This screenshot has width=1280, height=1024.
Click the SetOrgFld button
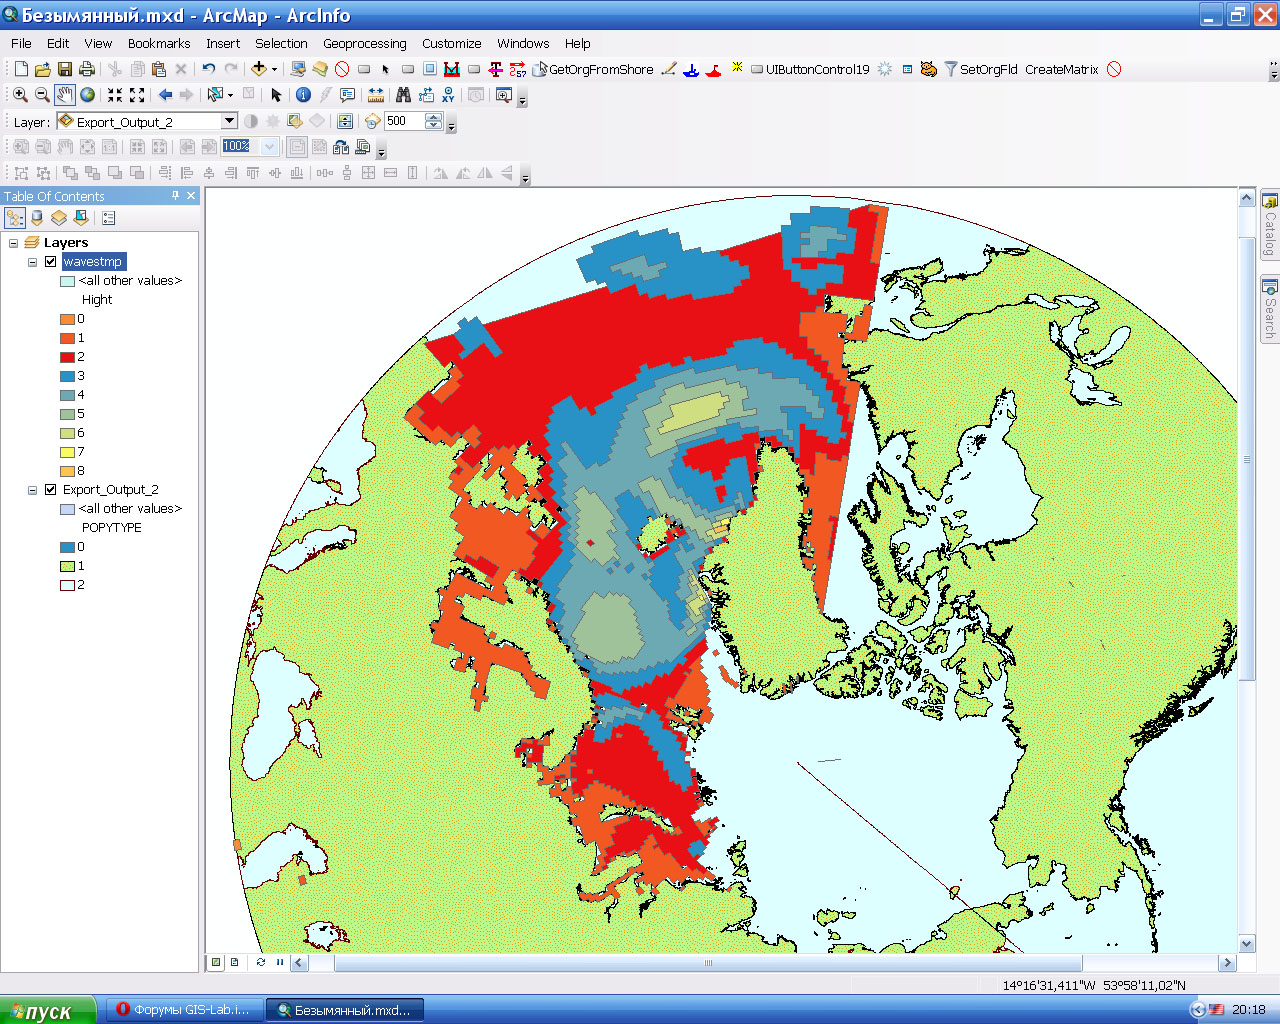pyautogui.click(x=988, y=69)
